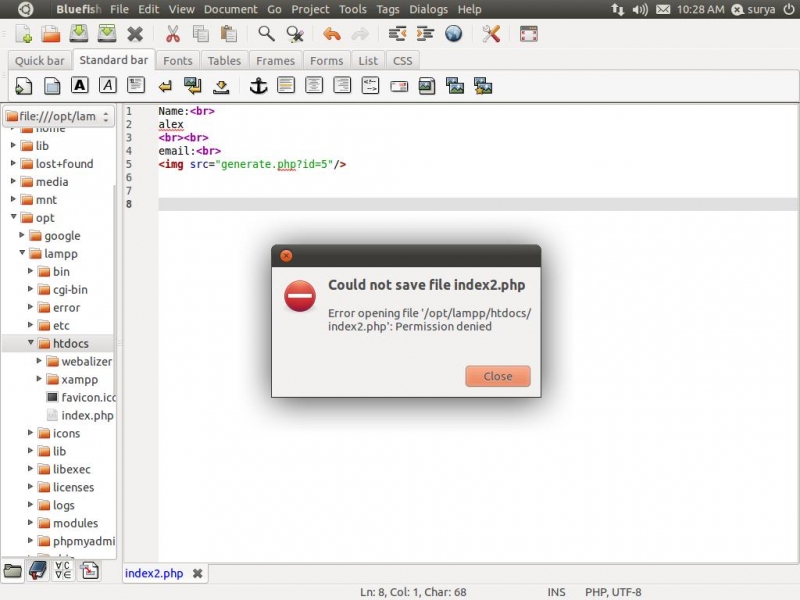
Task: Expand the webalizer folder
Action: [x=40, y=361]
